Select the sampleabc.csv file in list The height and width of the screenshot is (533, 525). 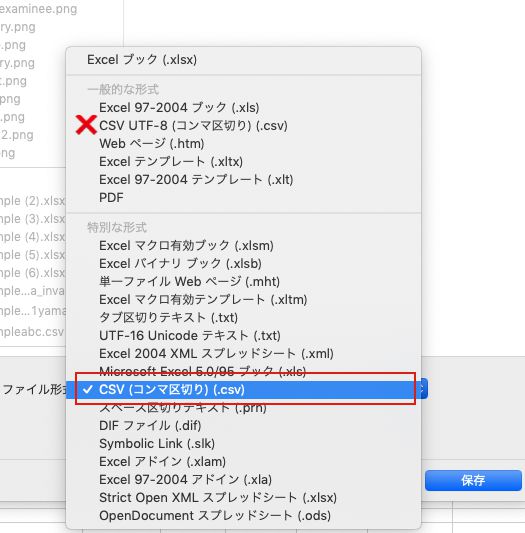[x=32, y=332]
